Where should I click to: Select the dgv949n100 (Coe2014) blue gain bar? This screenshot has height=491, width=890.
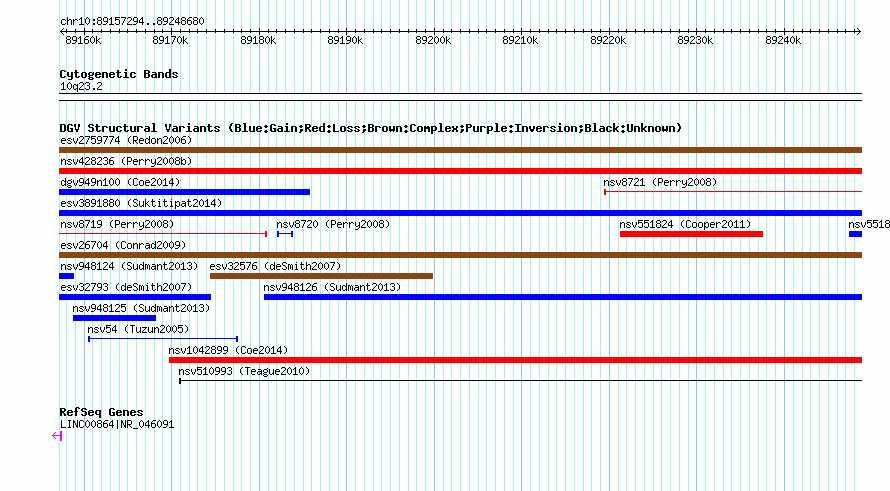184,192
